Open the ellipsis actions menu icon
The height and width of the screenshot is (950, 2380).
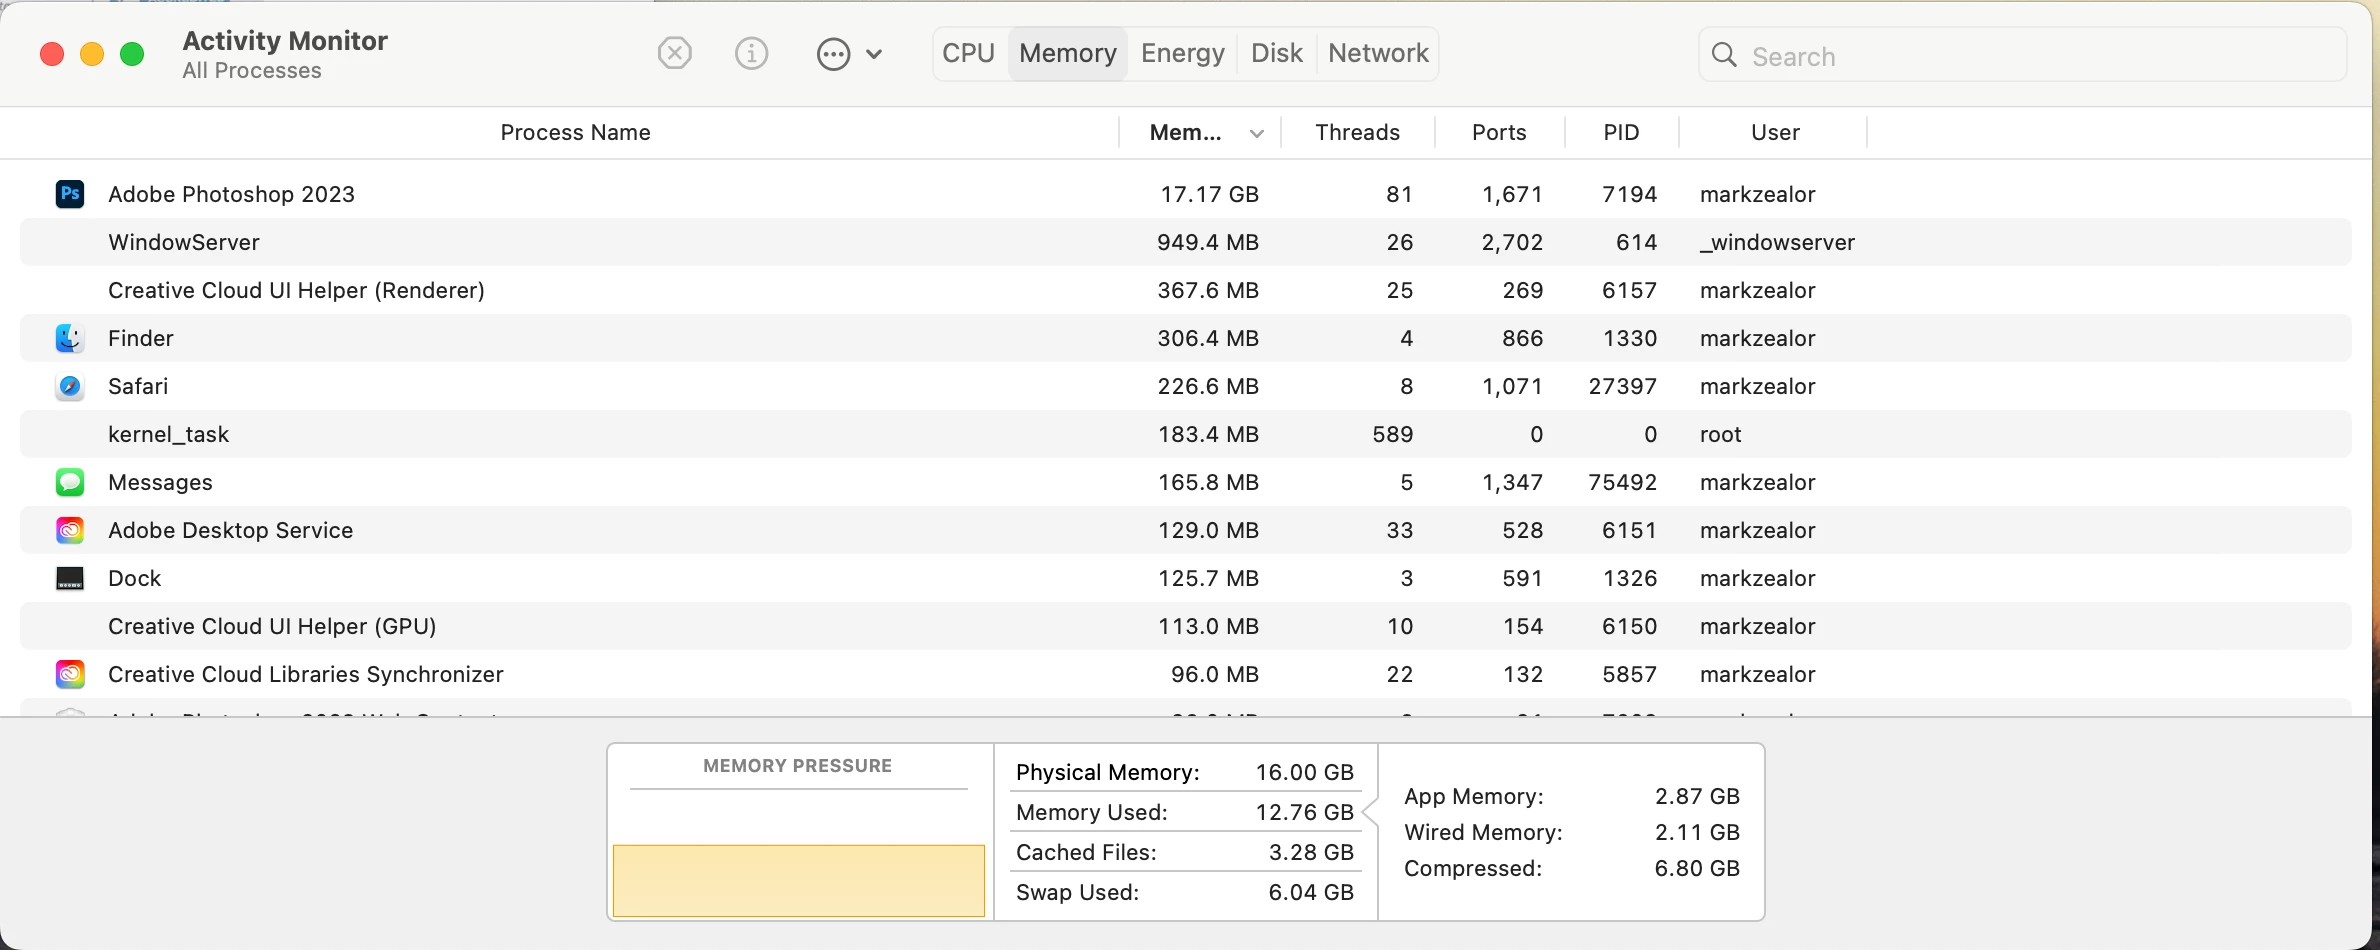click(x=833, y=54)
